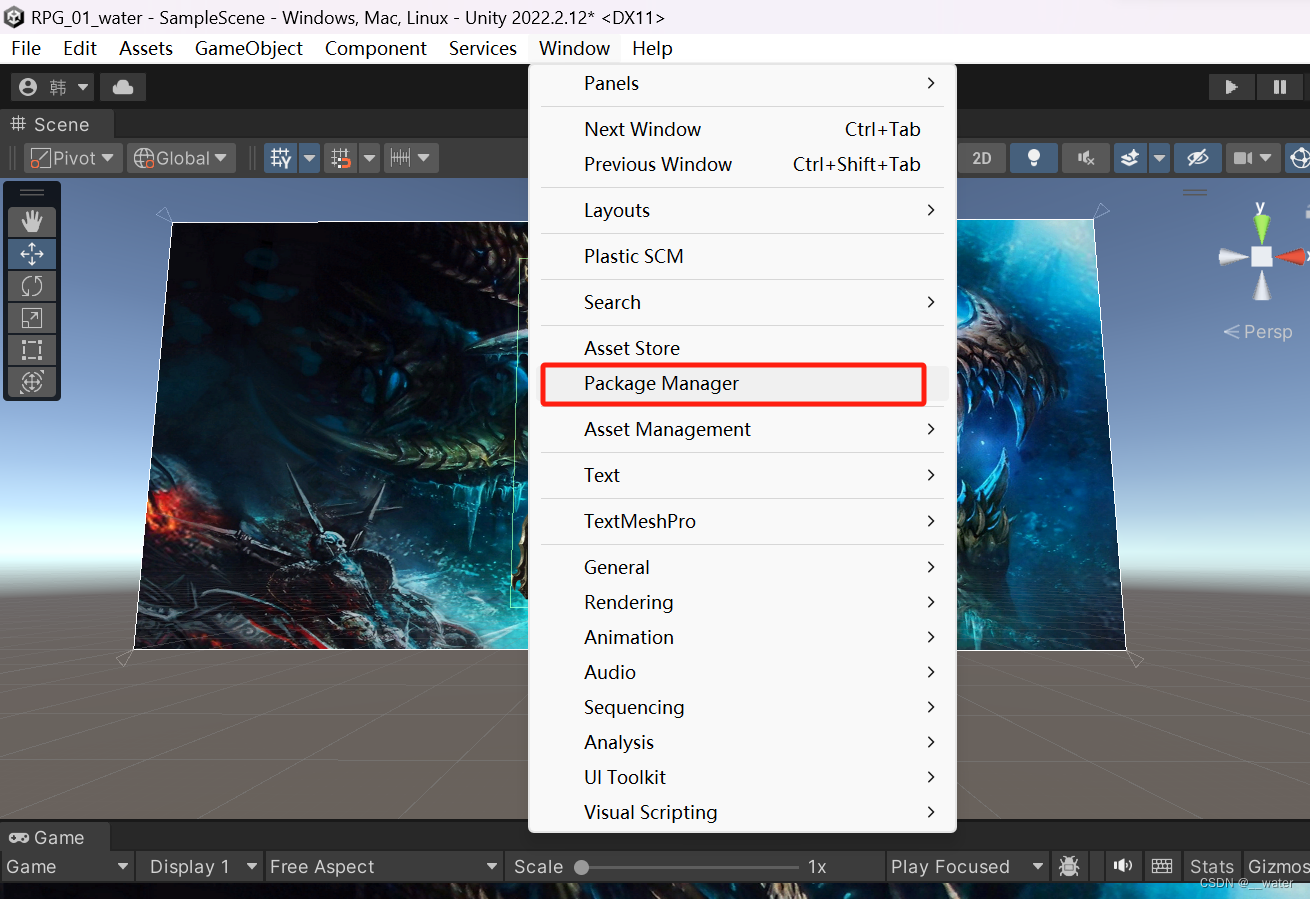This screenshot has height=899, width=1310.
Task: Open the Pivot handle position dropdown
Action: 74,158
